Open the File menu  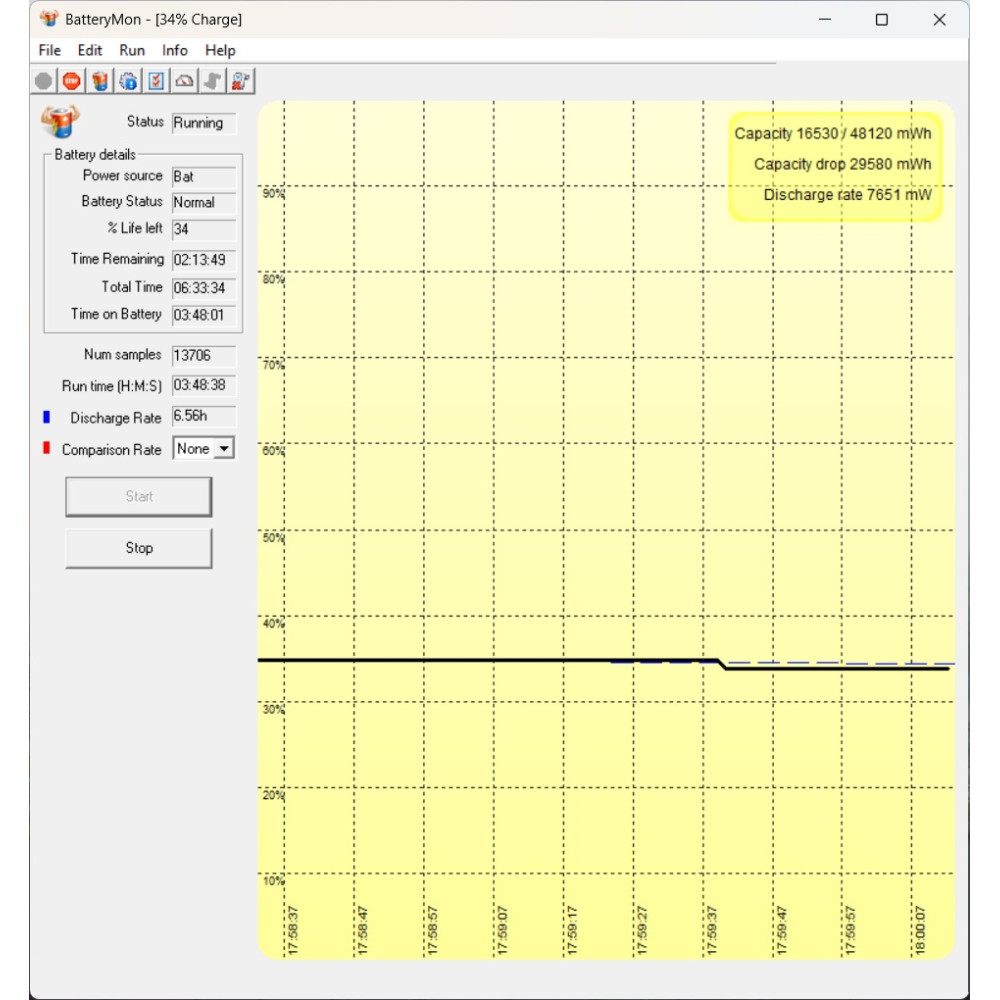coord(49,50)
